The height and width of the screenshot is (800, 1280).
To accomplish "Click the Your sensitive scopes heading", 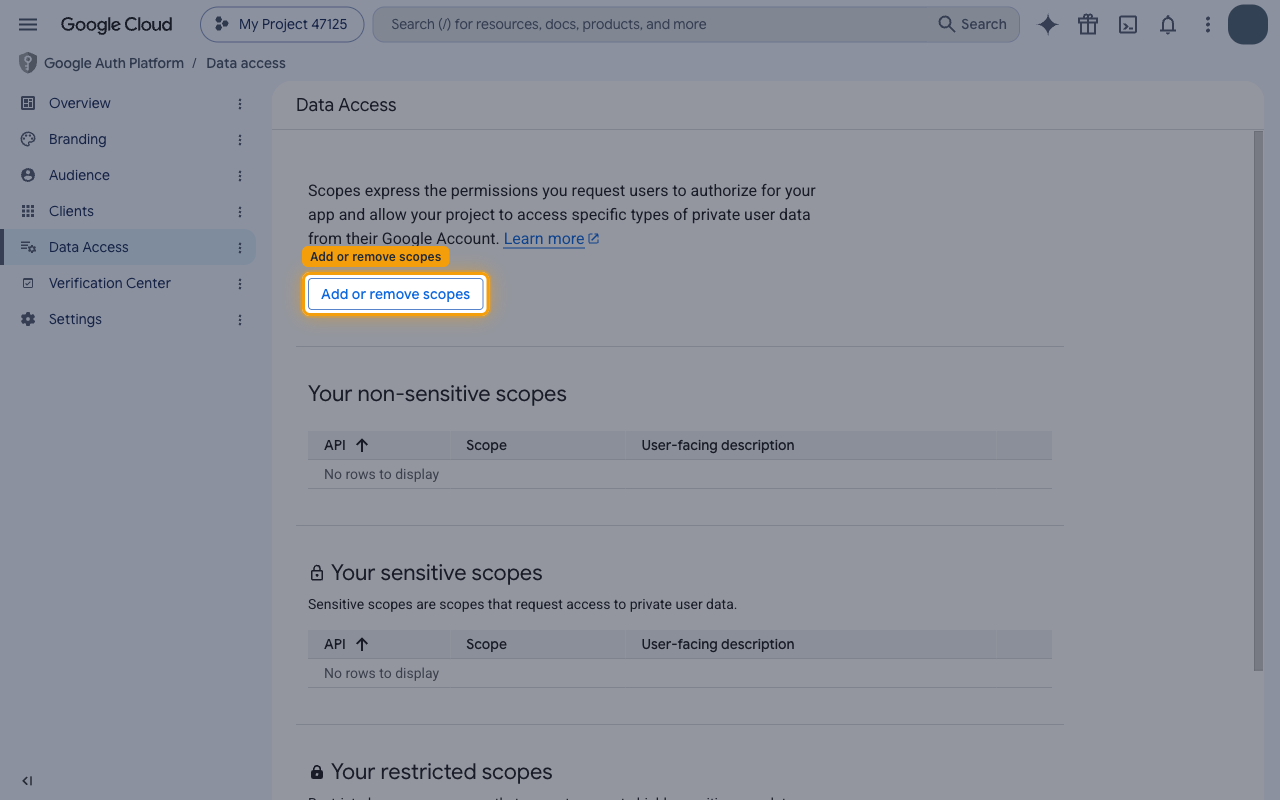I will (x=437, y=573).
